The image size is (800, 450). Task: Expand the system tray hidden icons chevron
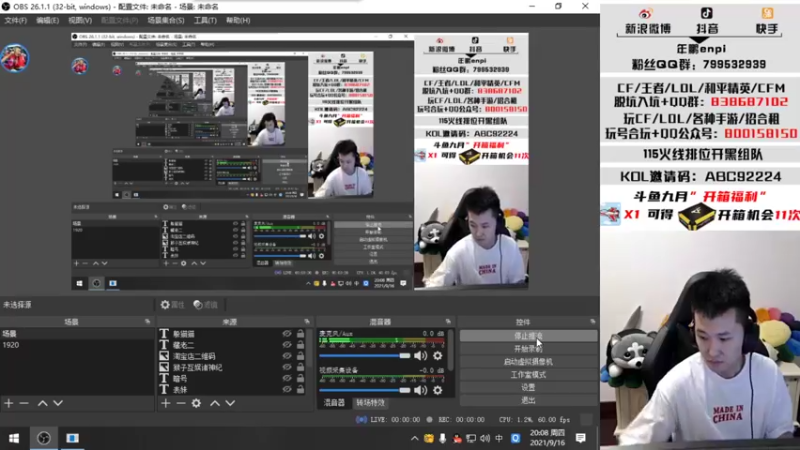click(414, 438)
